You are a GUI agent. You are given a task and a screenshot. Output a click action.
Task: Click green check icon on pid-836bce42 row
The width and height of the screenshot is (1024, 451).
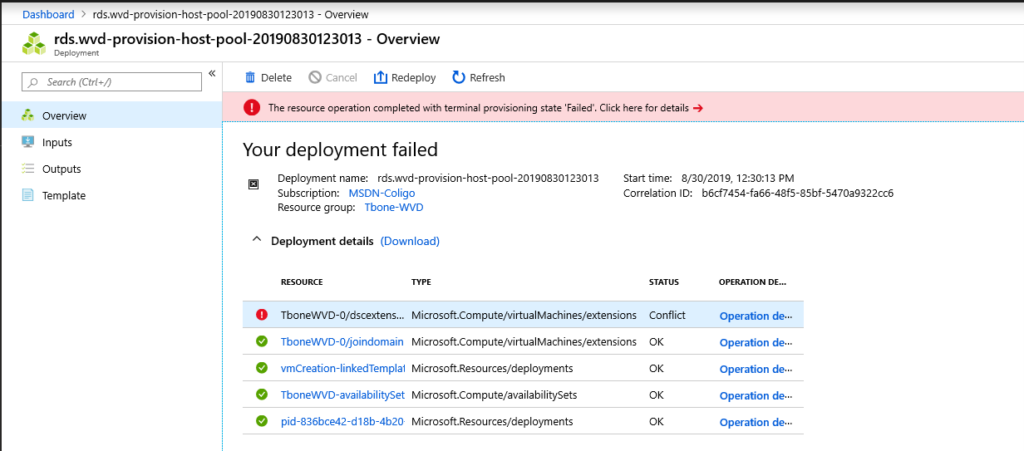(x=262, y=422)
